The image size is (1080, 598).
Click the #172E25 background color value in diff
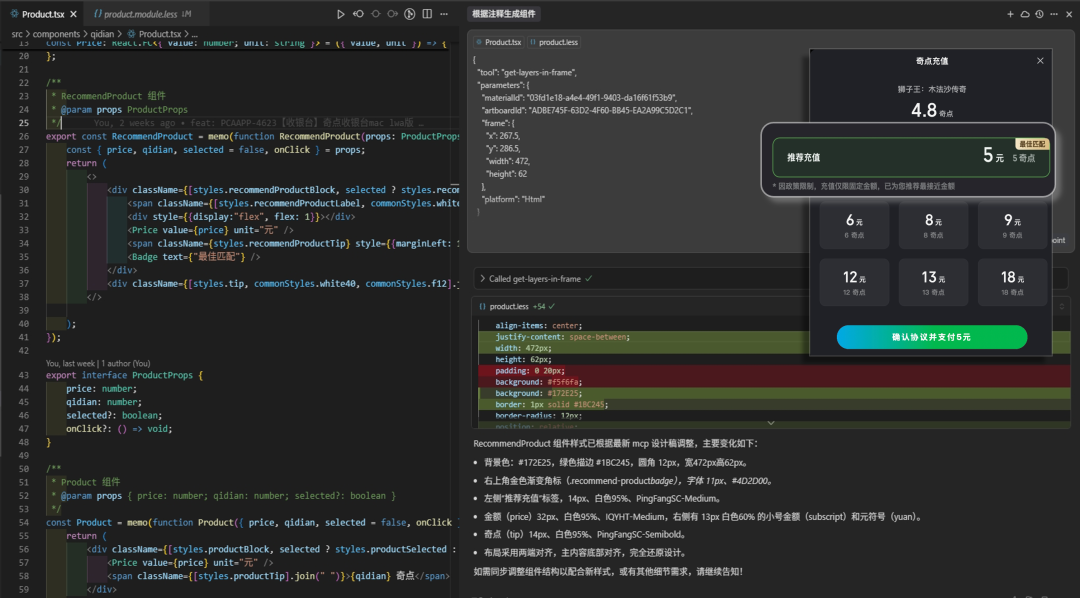click(564, 393)
